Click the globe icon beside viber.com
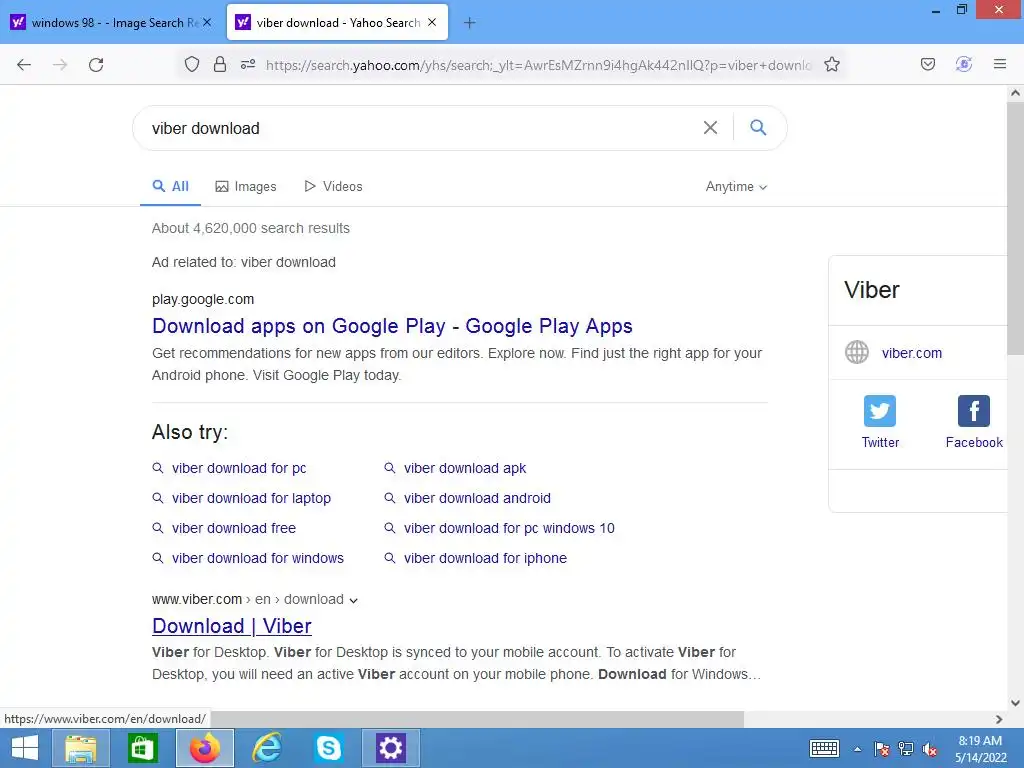This screenshot has width=1024, height=768. 857,353
